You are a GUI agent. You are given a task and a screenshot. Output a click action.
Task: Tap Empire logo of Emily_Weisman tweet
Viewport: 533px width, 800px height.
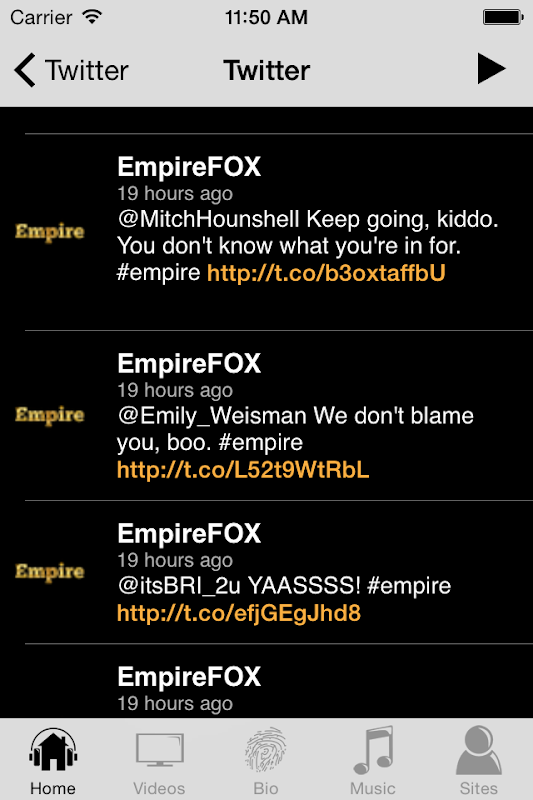point(49,415)
